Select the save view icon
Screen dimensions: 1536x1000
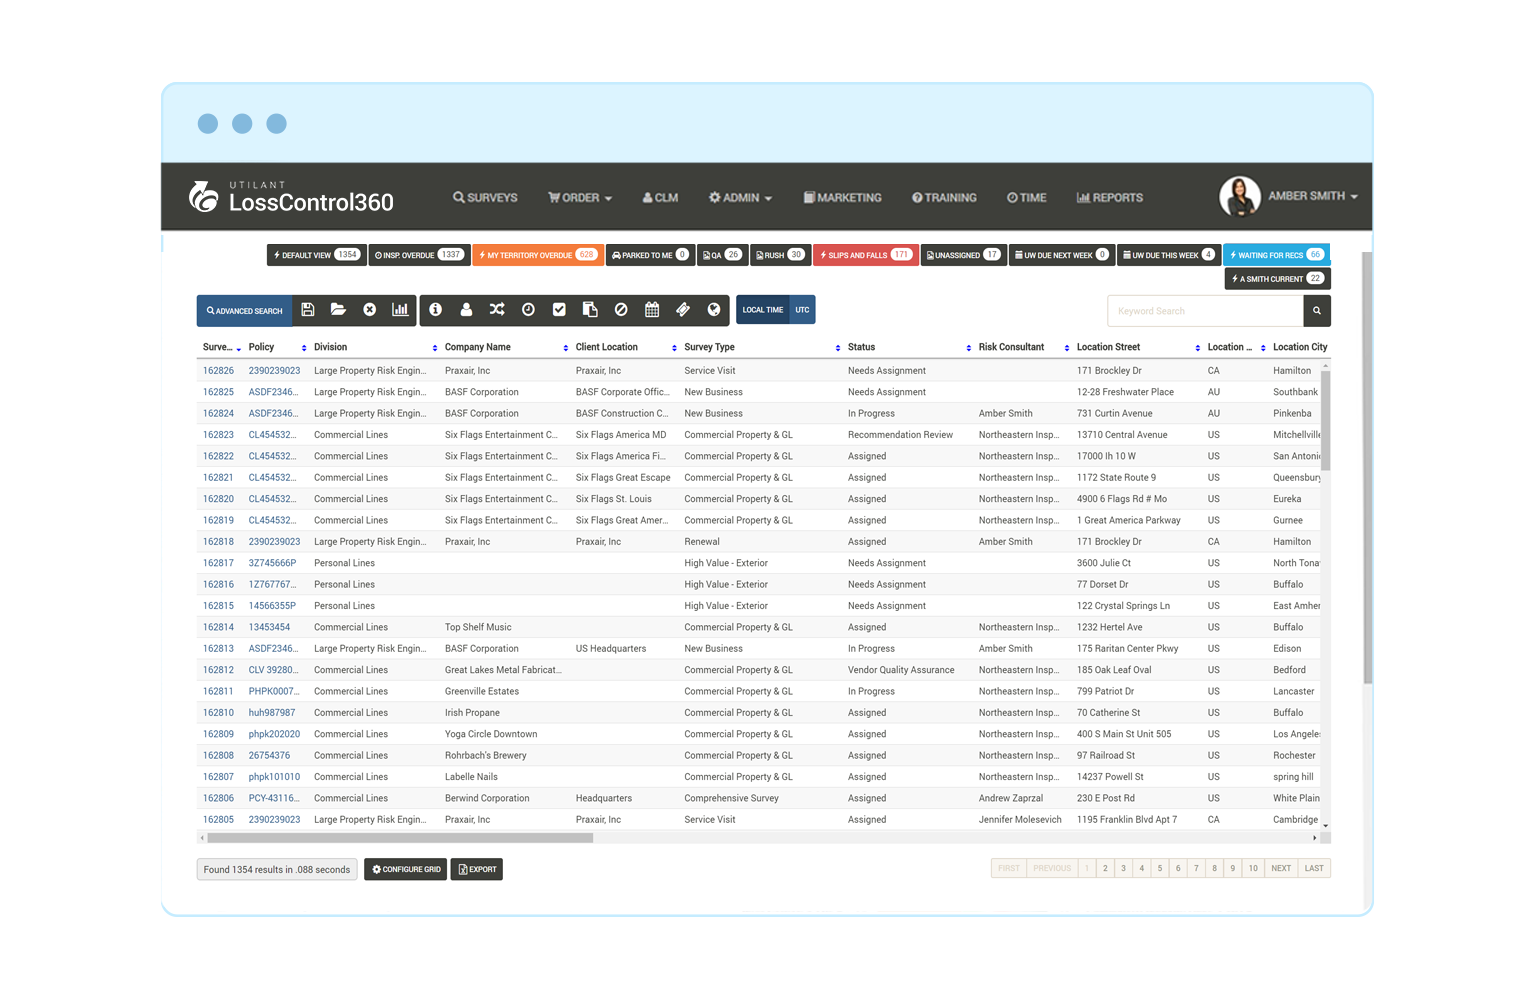click(x=307, y=309)
